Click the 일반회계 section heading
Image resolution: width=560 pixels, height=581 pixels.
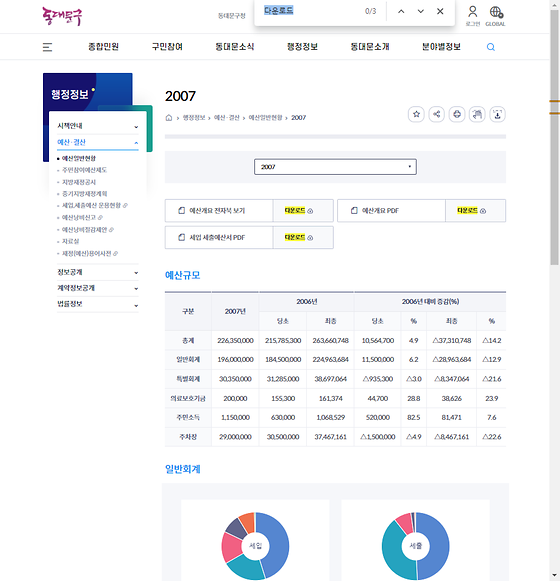[x=183, y=469]
